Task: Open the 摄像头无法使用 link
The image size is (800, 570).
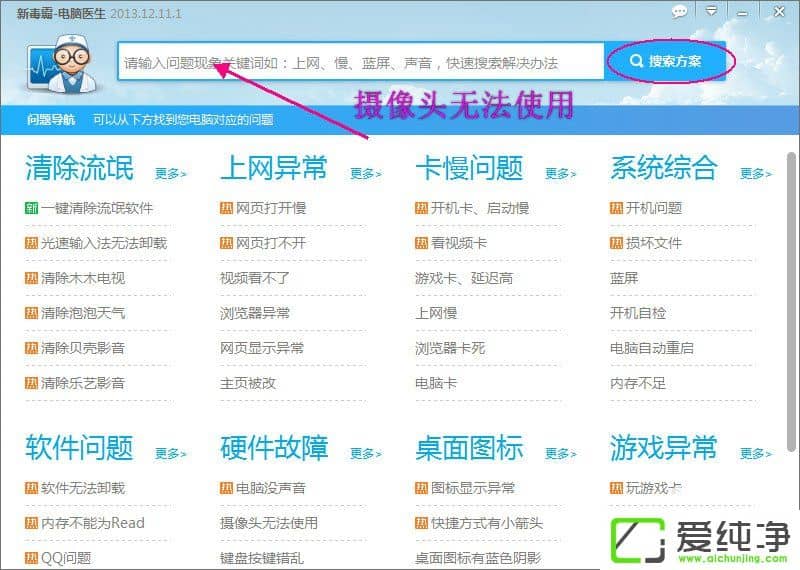Action: click(268, 523)
